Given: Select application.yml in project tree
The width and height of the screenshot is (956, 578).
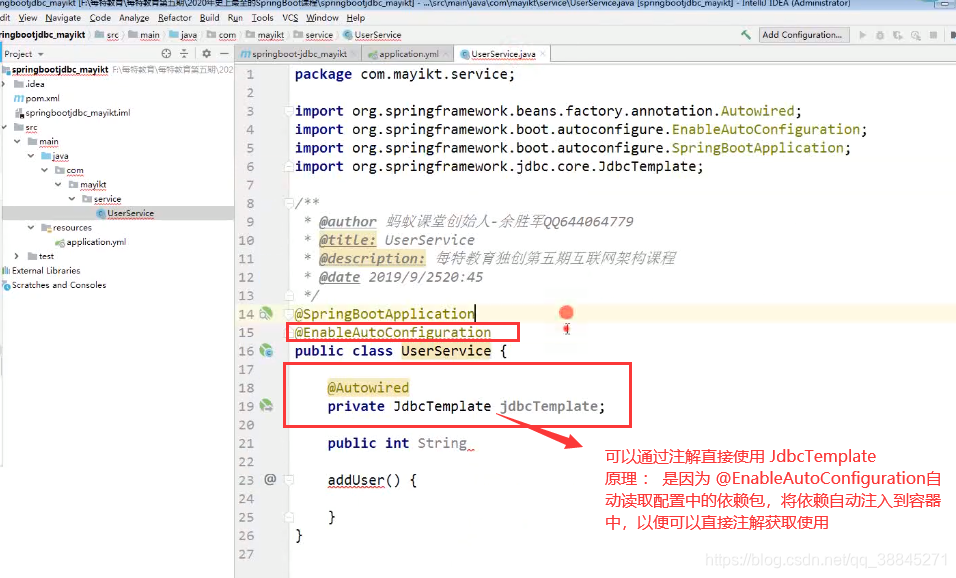Looking at the screenshot, I should coord(96,242).
